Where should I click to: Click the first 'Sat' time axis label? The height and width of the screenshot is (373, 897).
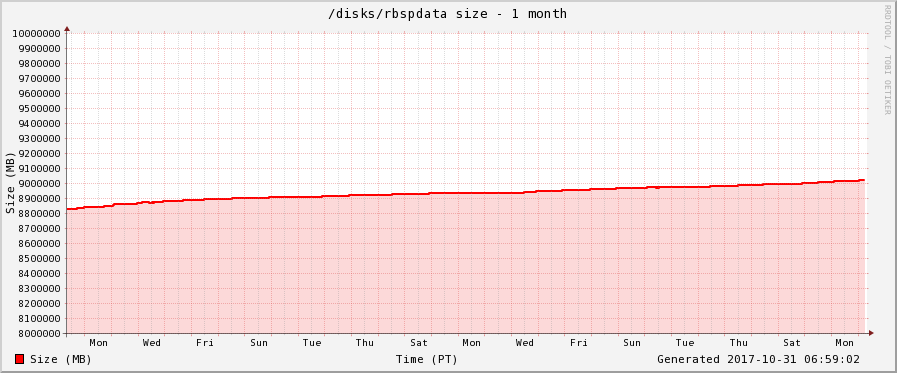[x=419, y=343]
